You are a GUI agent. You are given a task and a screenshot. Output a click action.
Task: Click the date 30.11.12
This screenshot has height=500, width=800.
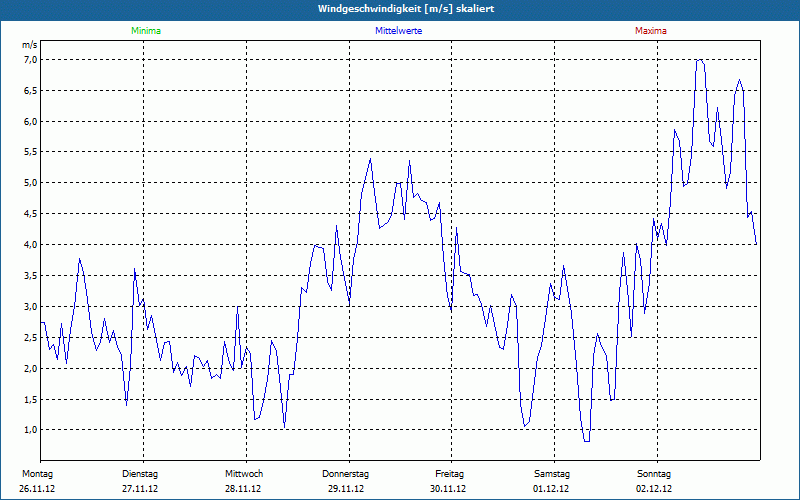point(448,489)
